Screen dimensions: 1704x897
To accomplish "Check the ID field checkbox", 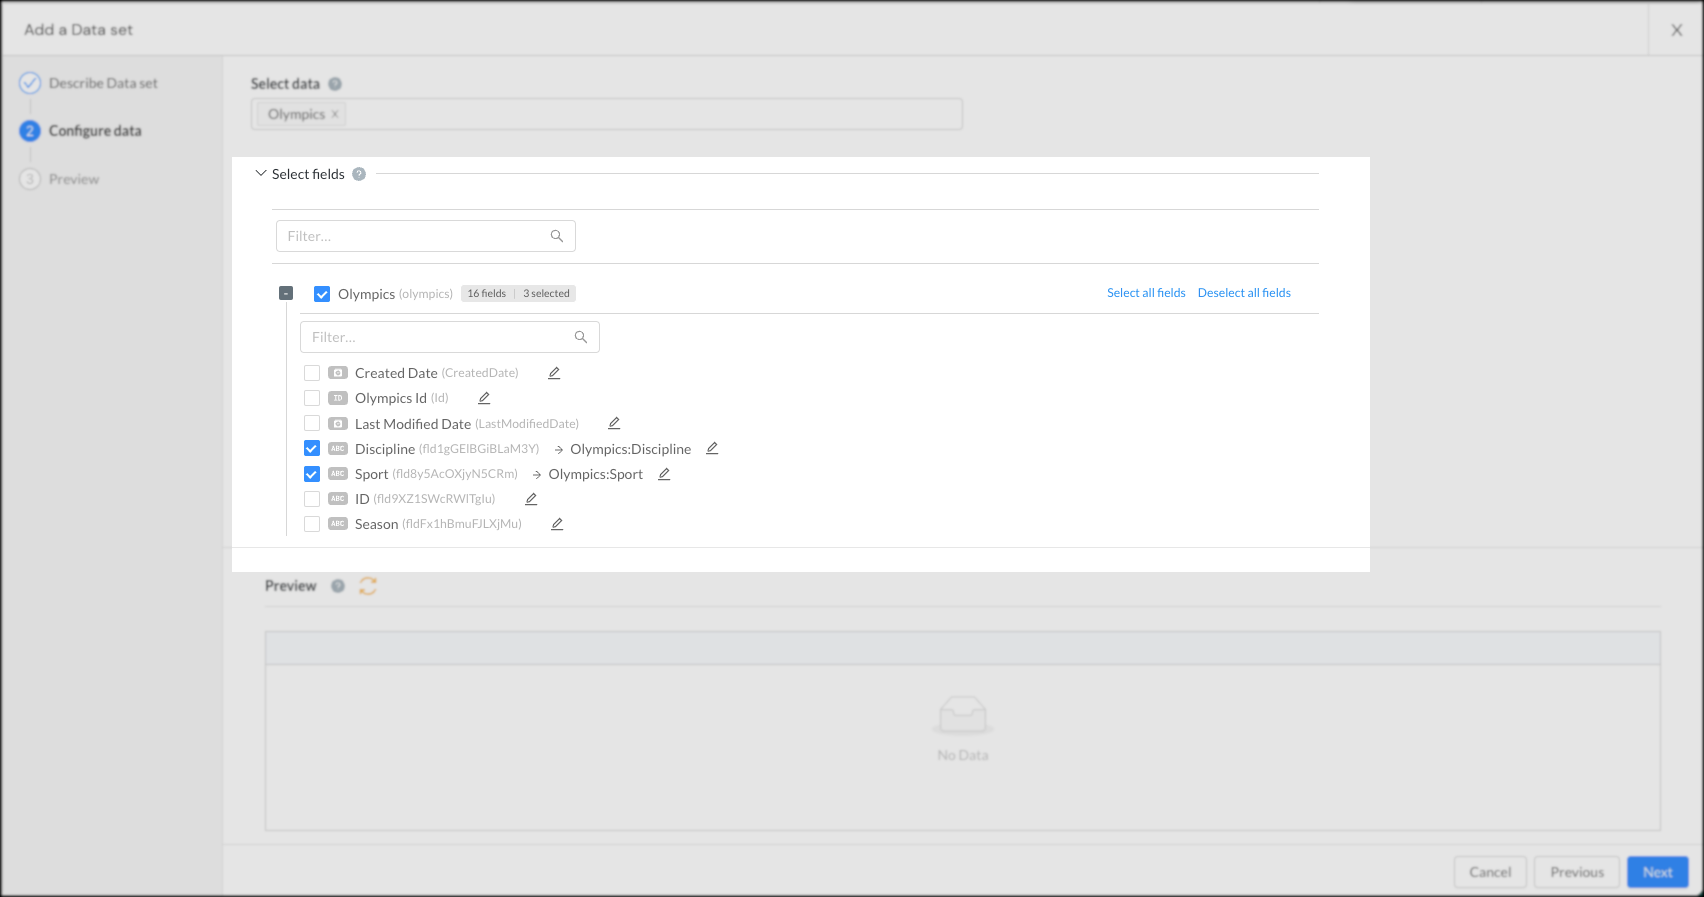I will click(x=312, y=499).
